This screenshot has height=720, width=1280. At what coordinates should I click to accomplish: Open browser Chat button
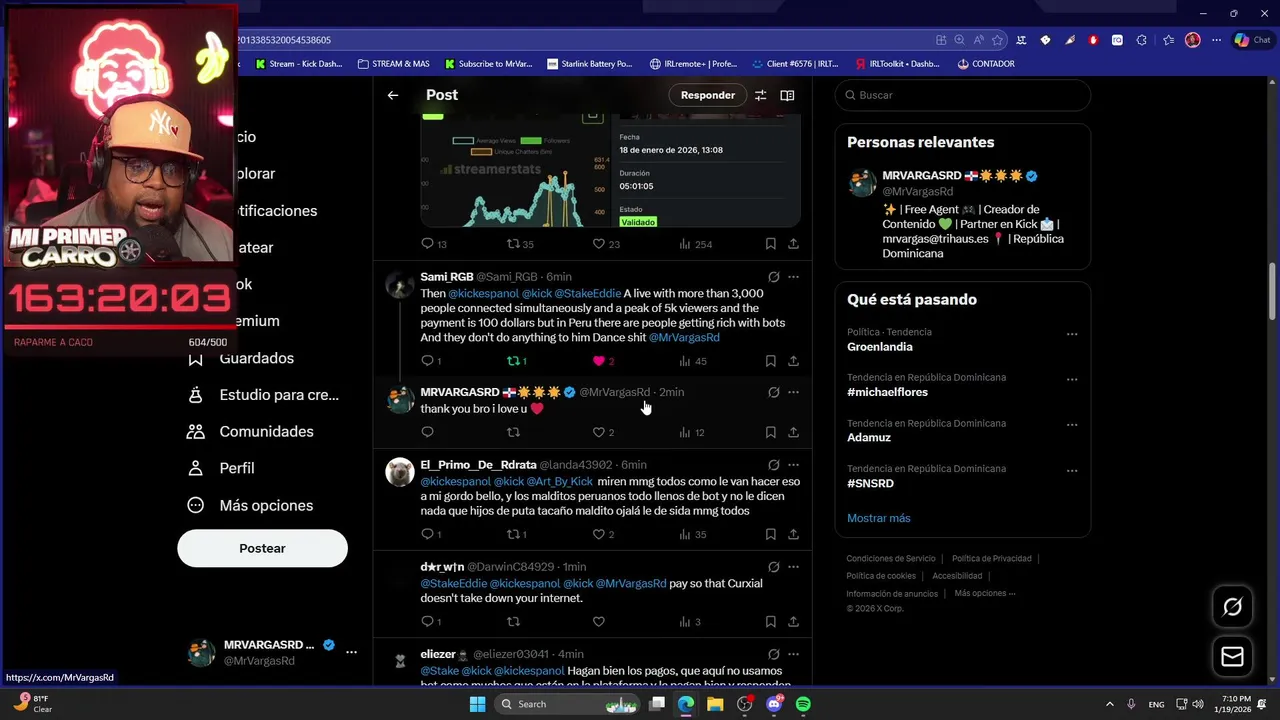click(1252, 40)
